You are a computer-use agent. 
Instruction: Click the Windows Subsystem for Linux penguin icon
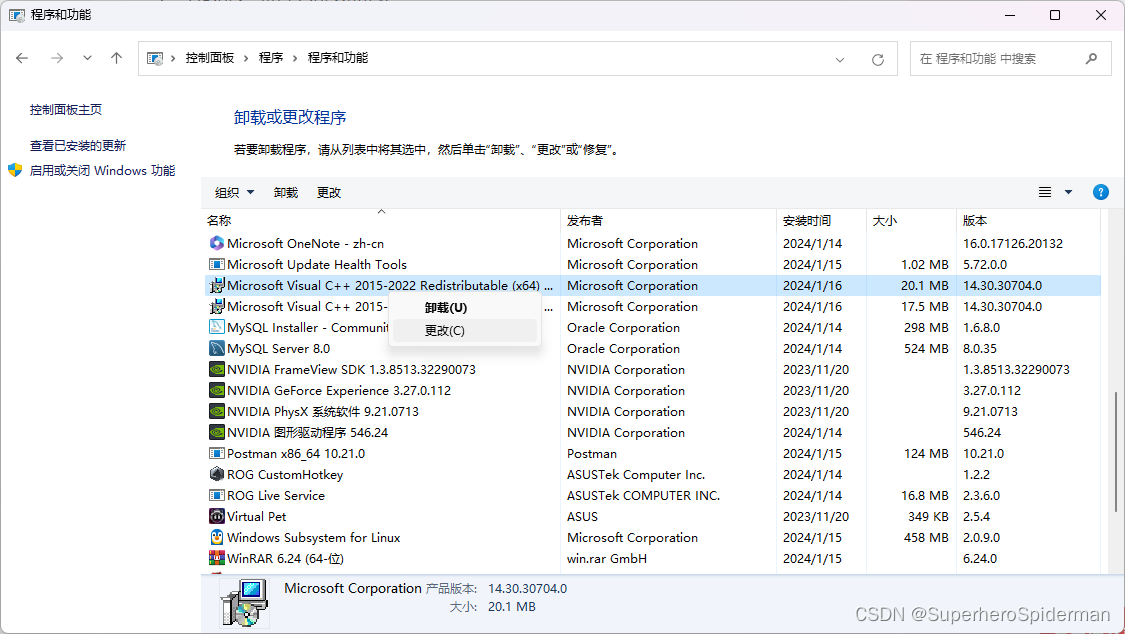217,537
